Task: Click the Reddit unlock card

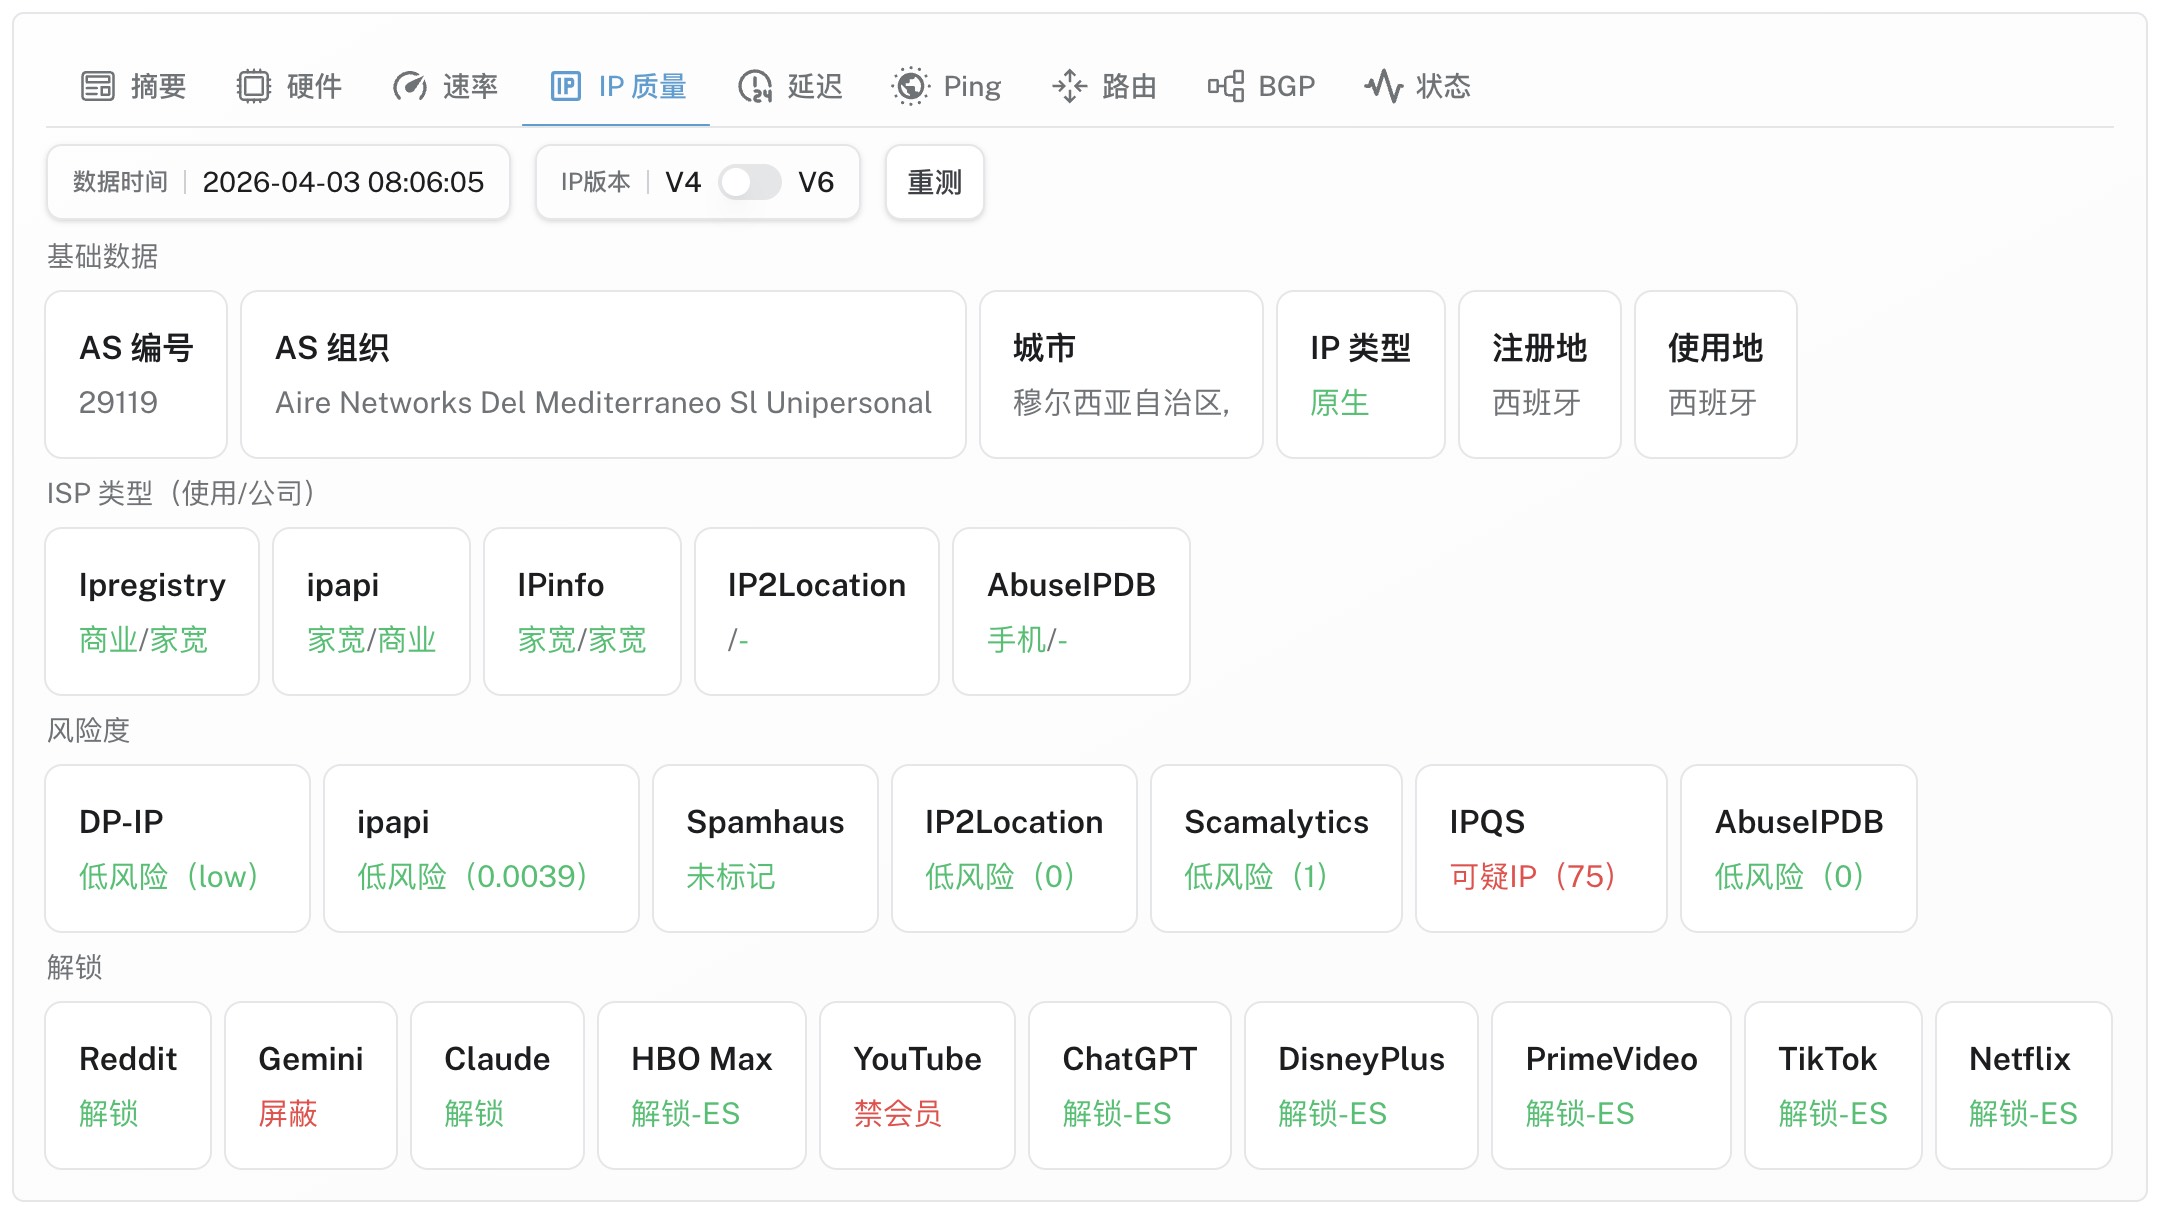Action: [x=128, y=1086]
